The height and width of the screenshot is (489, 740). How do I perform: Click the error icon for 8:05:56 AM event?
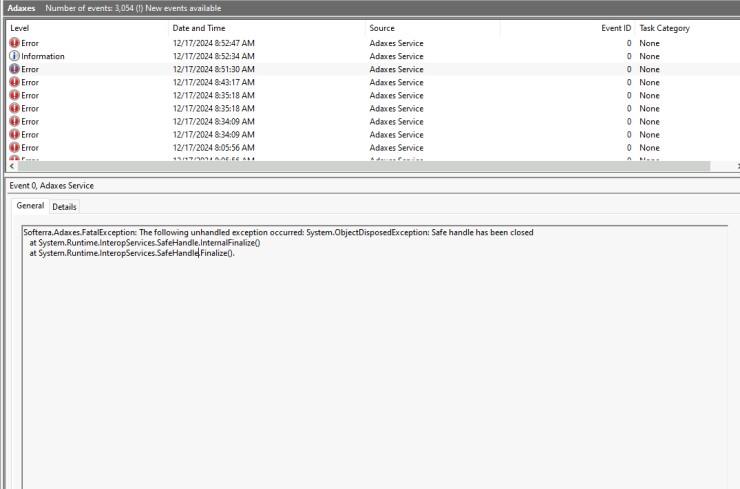15,147
